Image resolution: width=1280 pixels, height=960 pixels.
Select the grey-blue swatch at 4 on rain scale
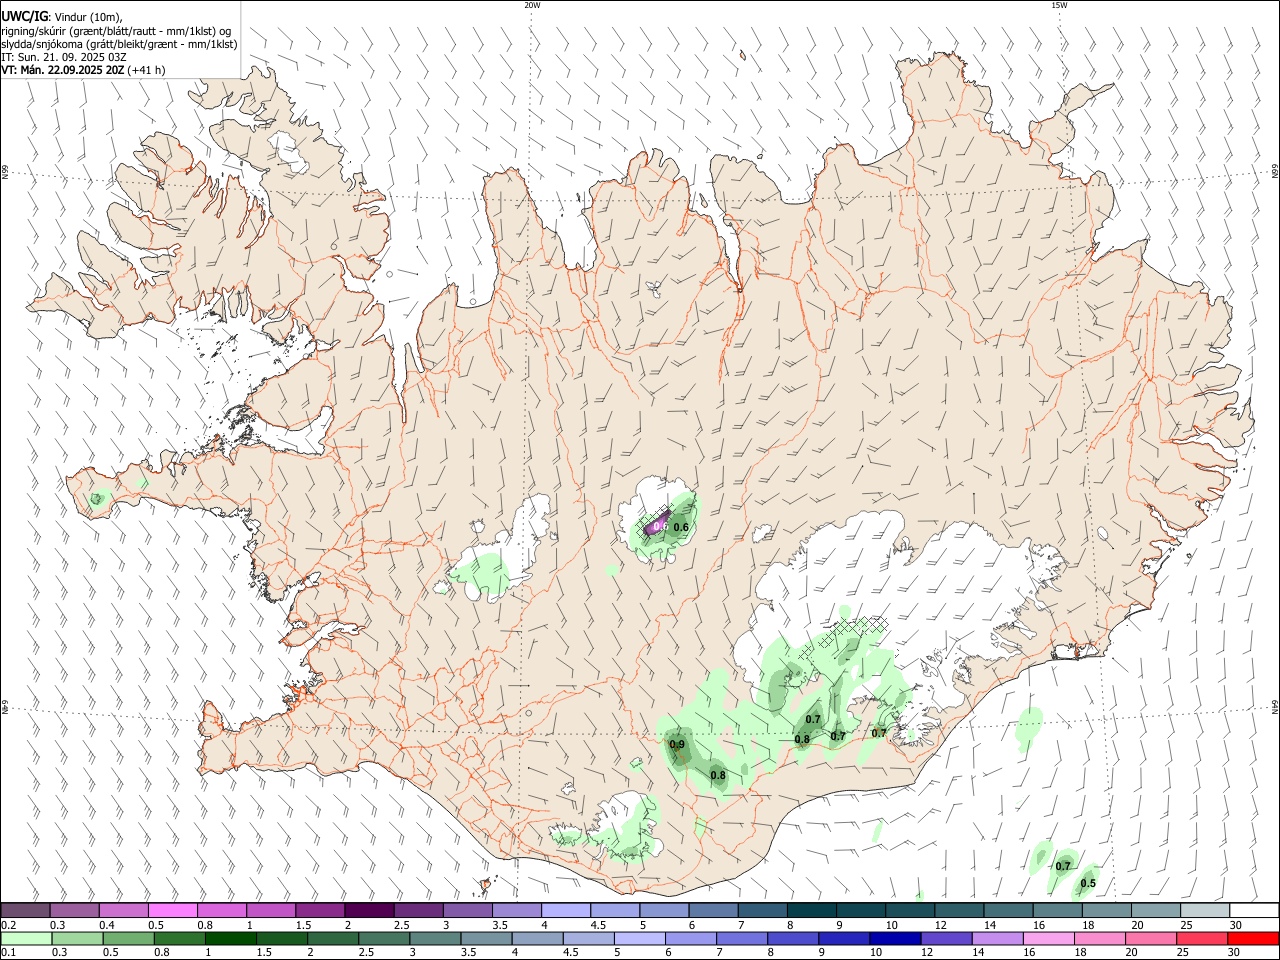(x=537, y=939)
